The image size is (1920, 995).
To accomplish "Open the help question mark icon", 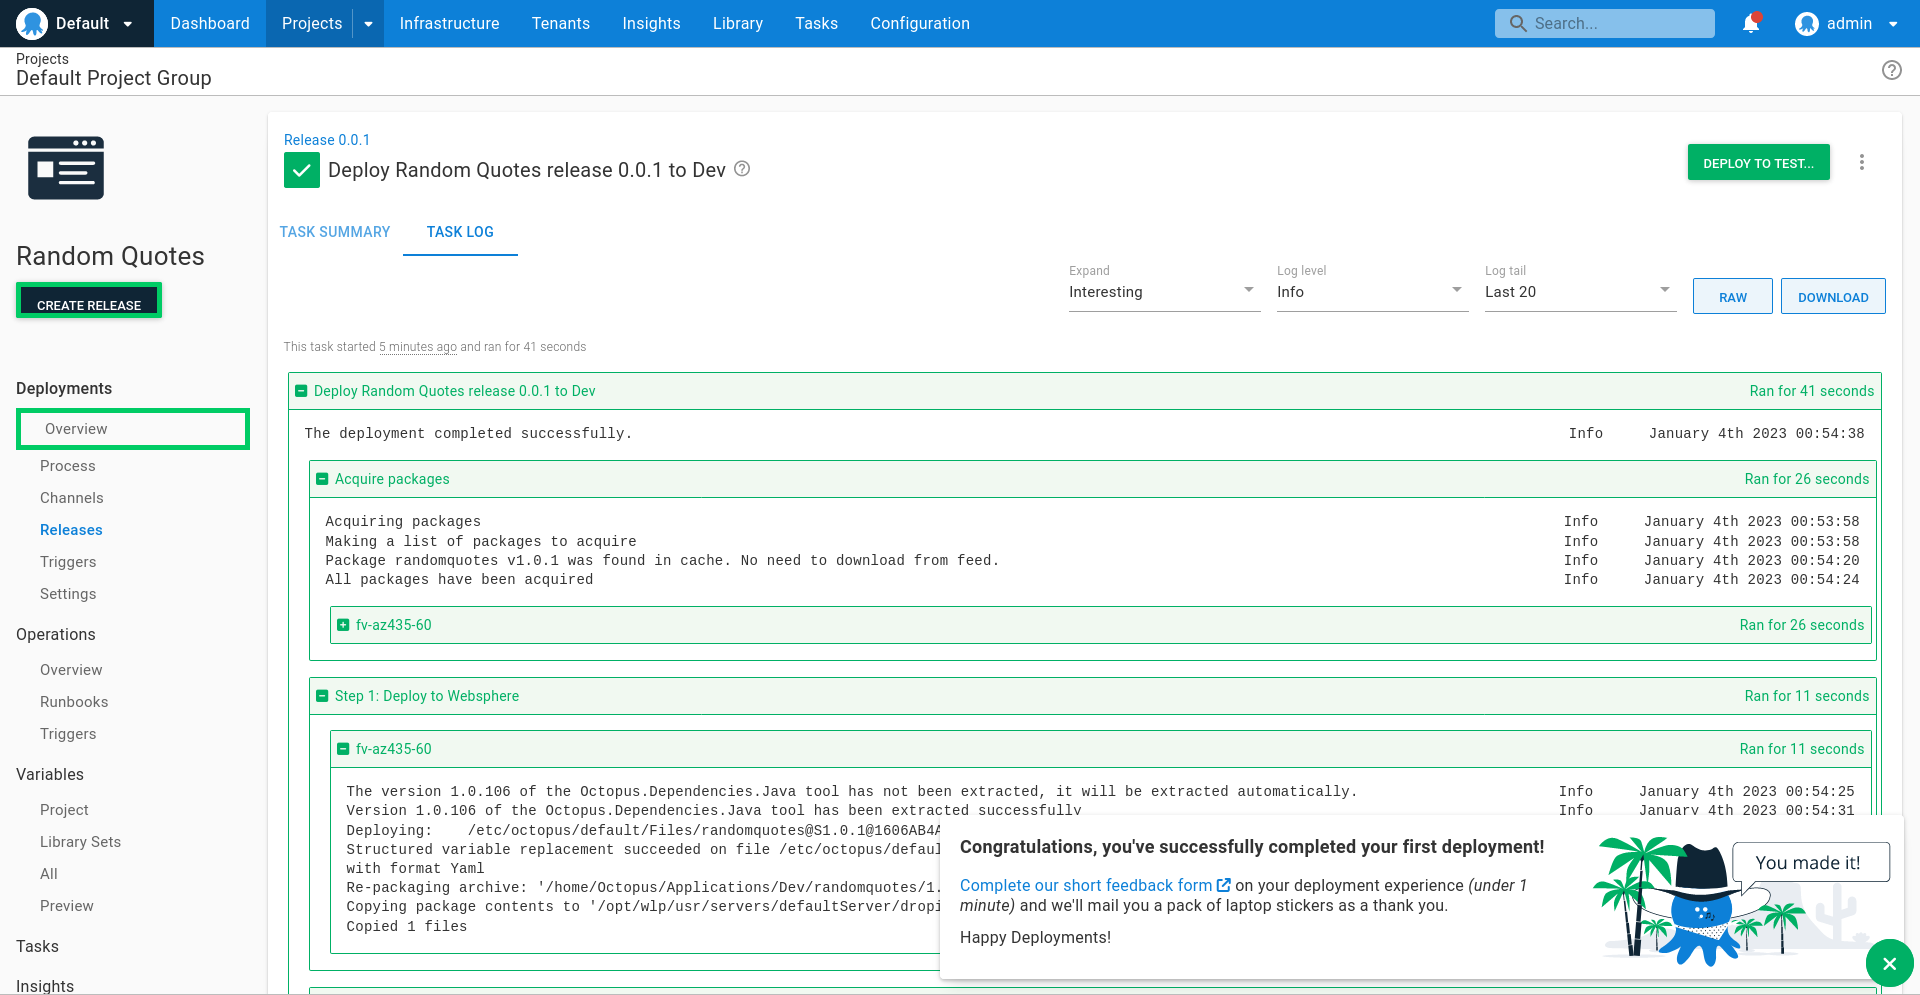I will (1891, 70).
